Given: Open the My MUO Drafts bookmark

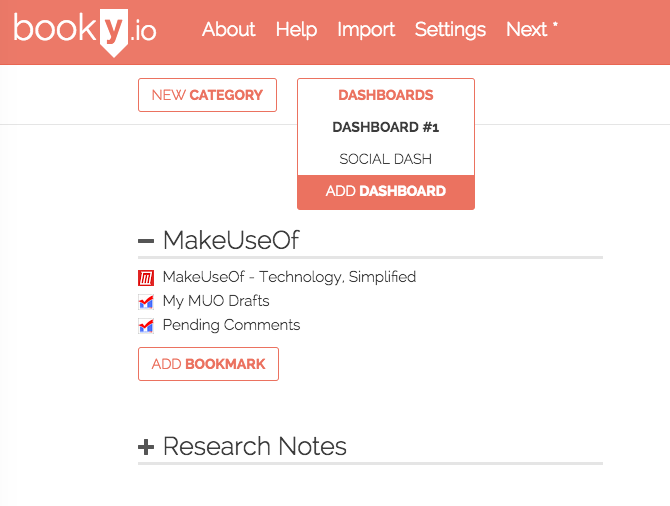Looking at the screenshot, I should pos(216,301).
